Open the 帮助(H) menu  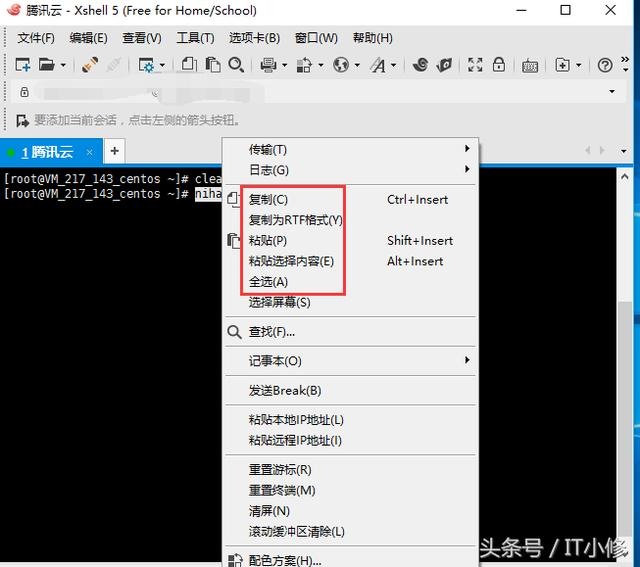[x=373, y=38]
